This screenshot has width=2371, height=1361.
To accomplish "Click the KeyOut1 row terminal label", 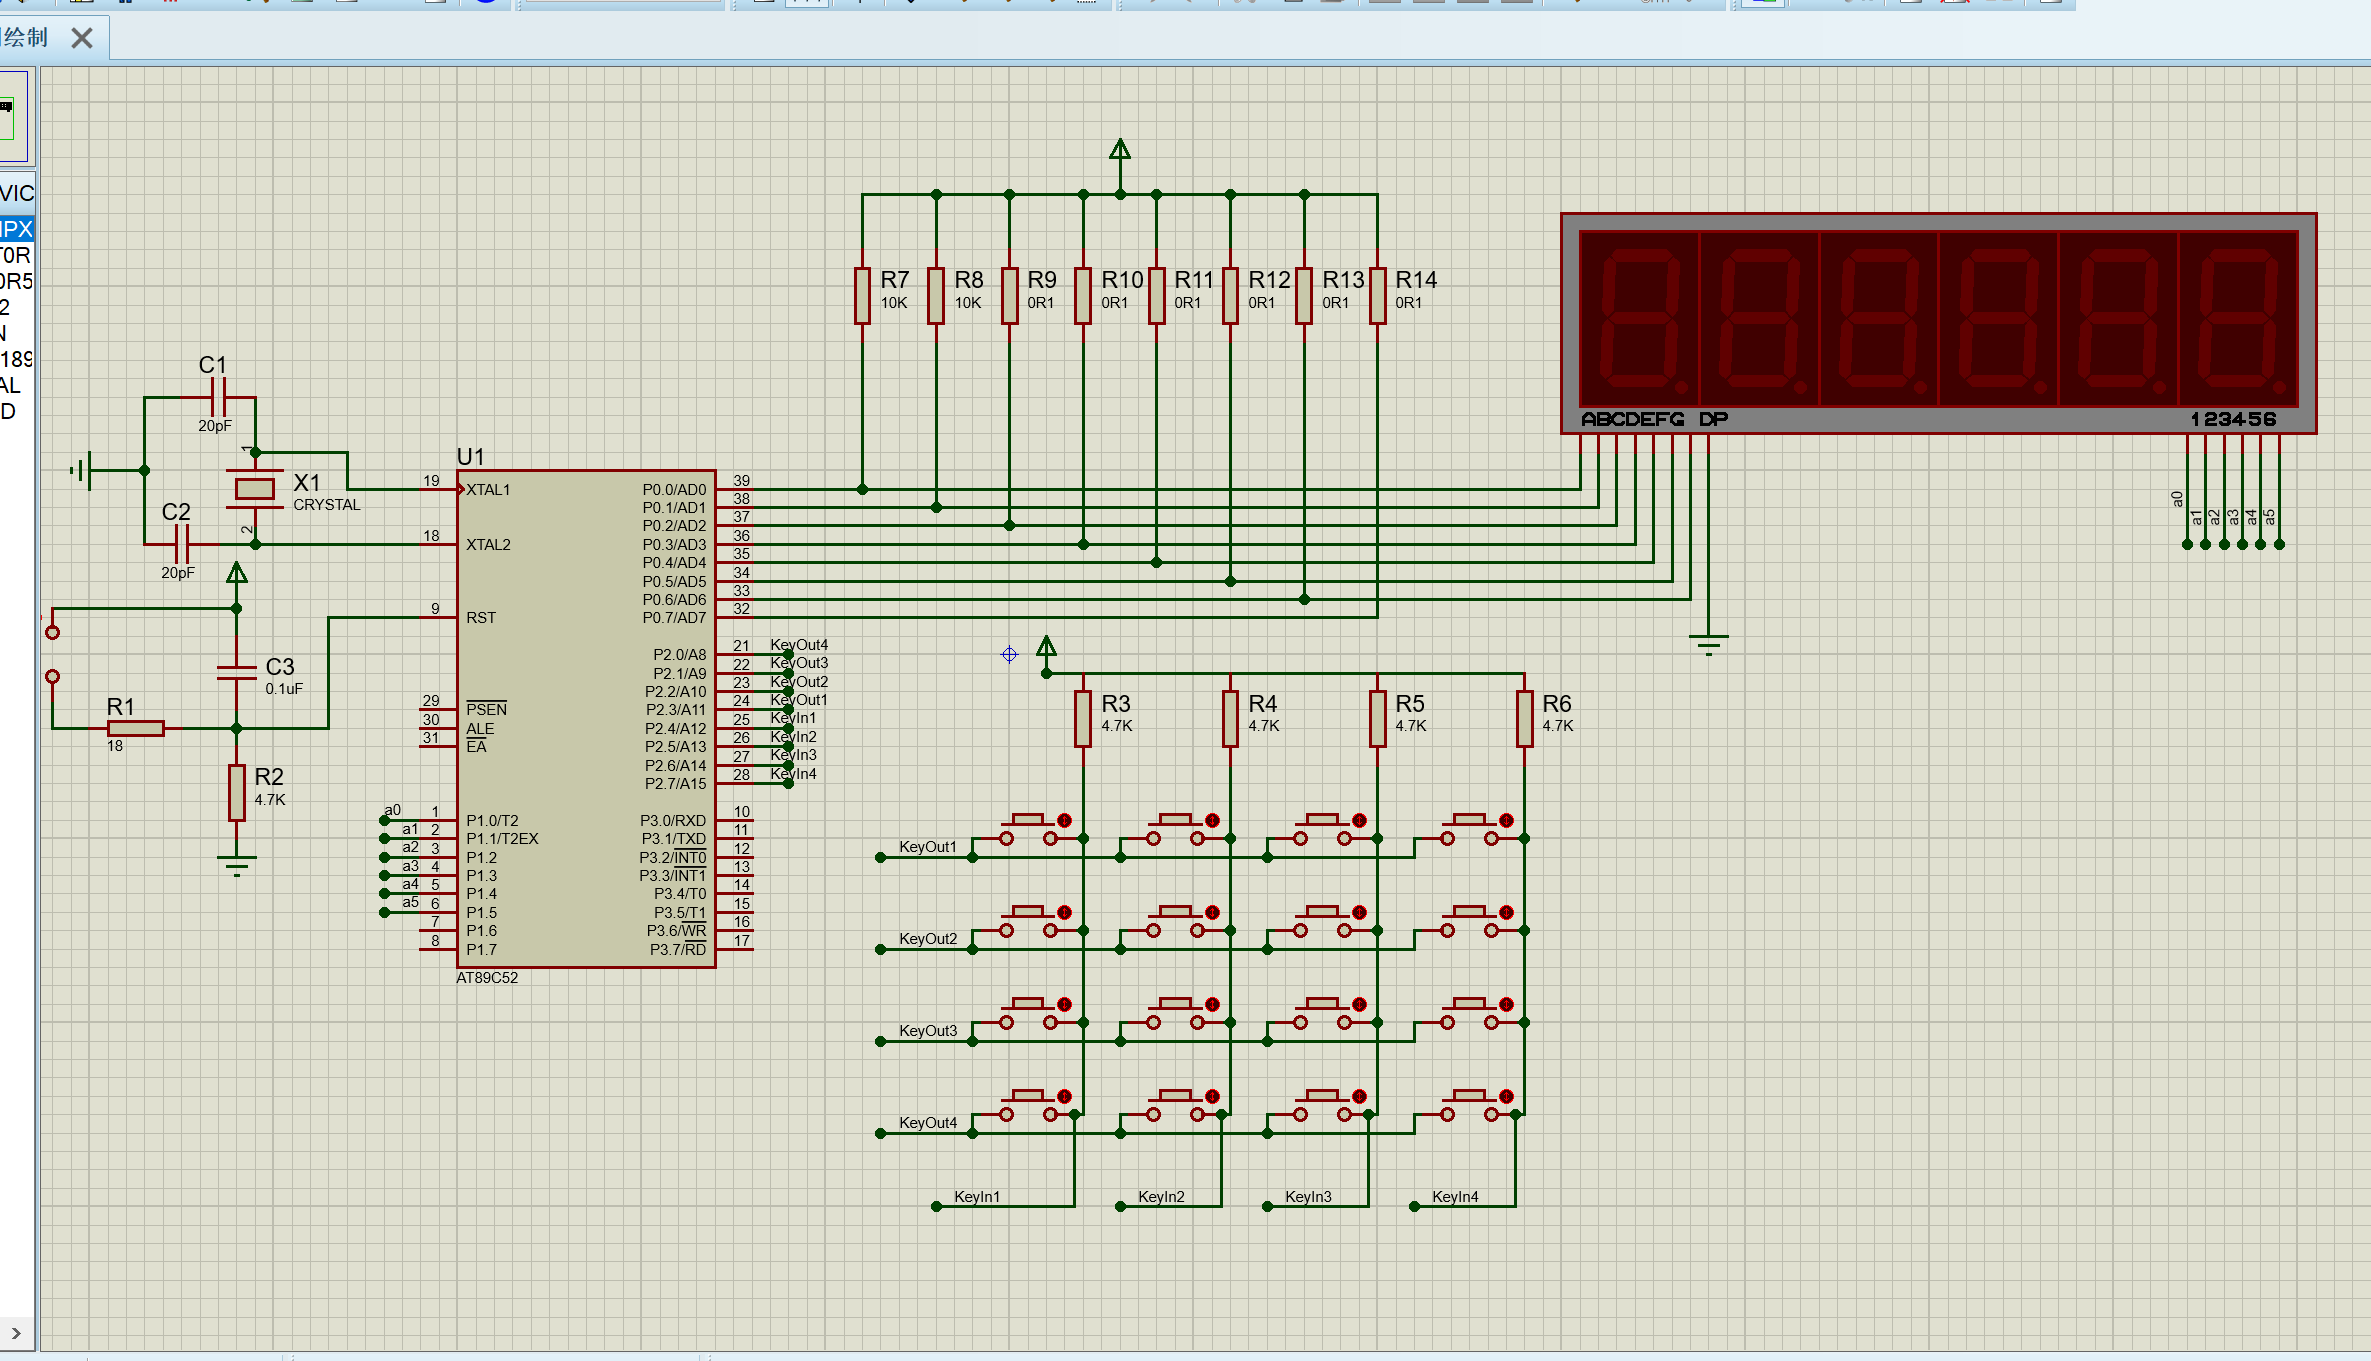I will click(x=928, y=847).
